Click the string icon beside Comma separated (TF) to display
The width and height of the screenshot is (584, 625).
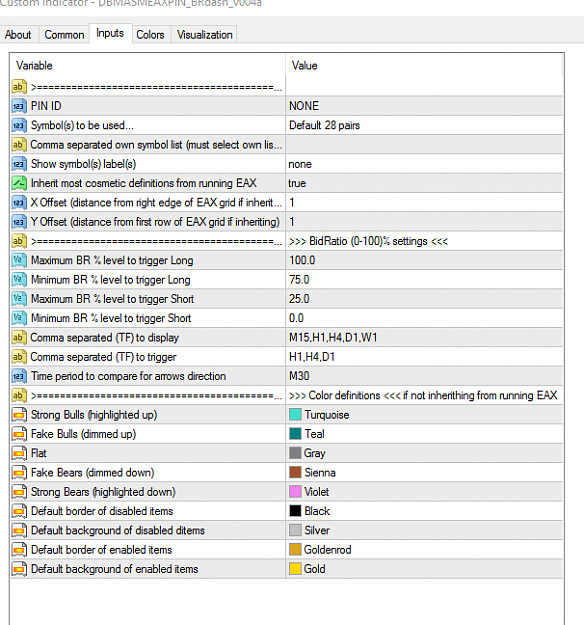point(19,338)
